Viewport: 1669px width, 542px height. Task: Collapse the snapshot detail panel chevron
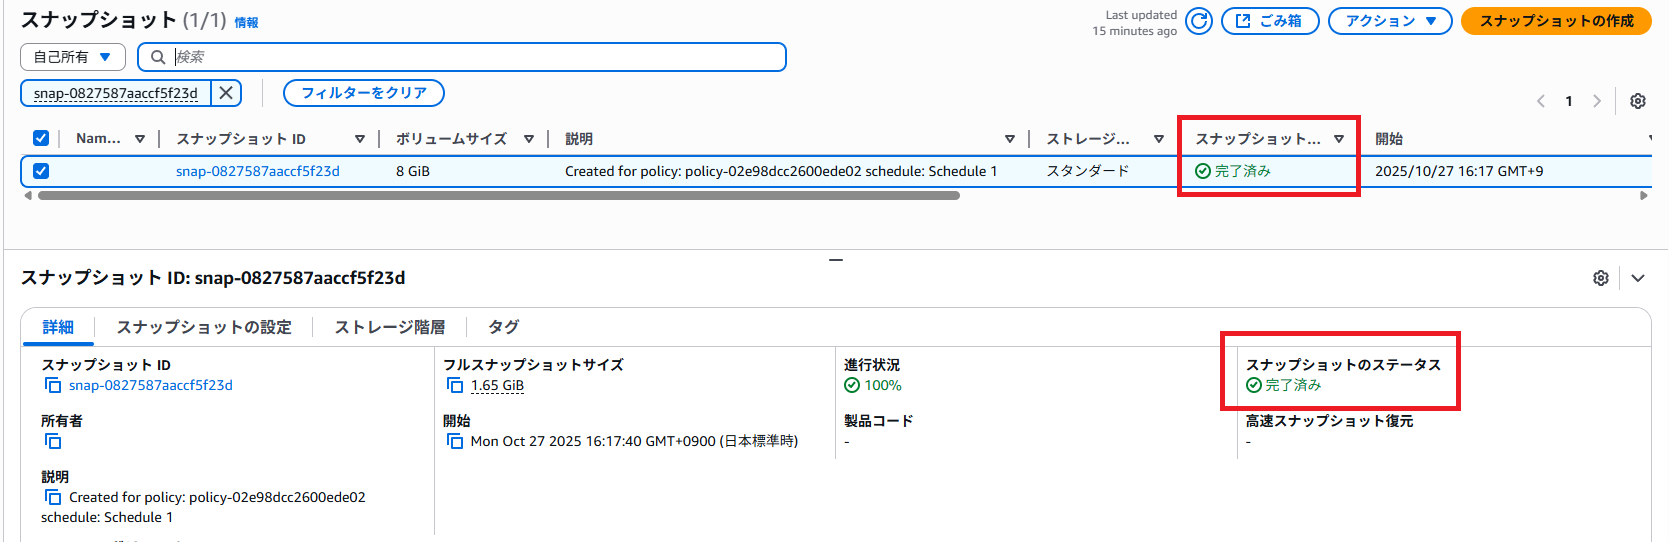coord(1637,278)
